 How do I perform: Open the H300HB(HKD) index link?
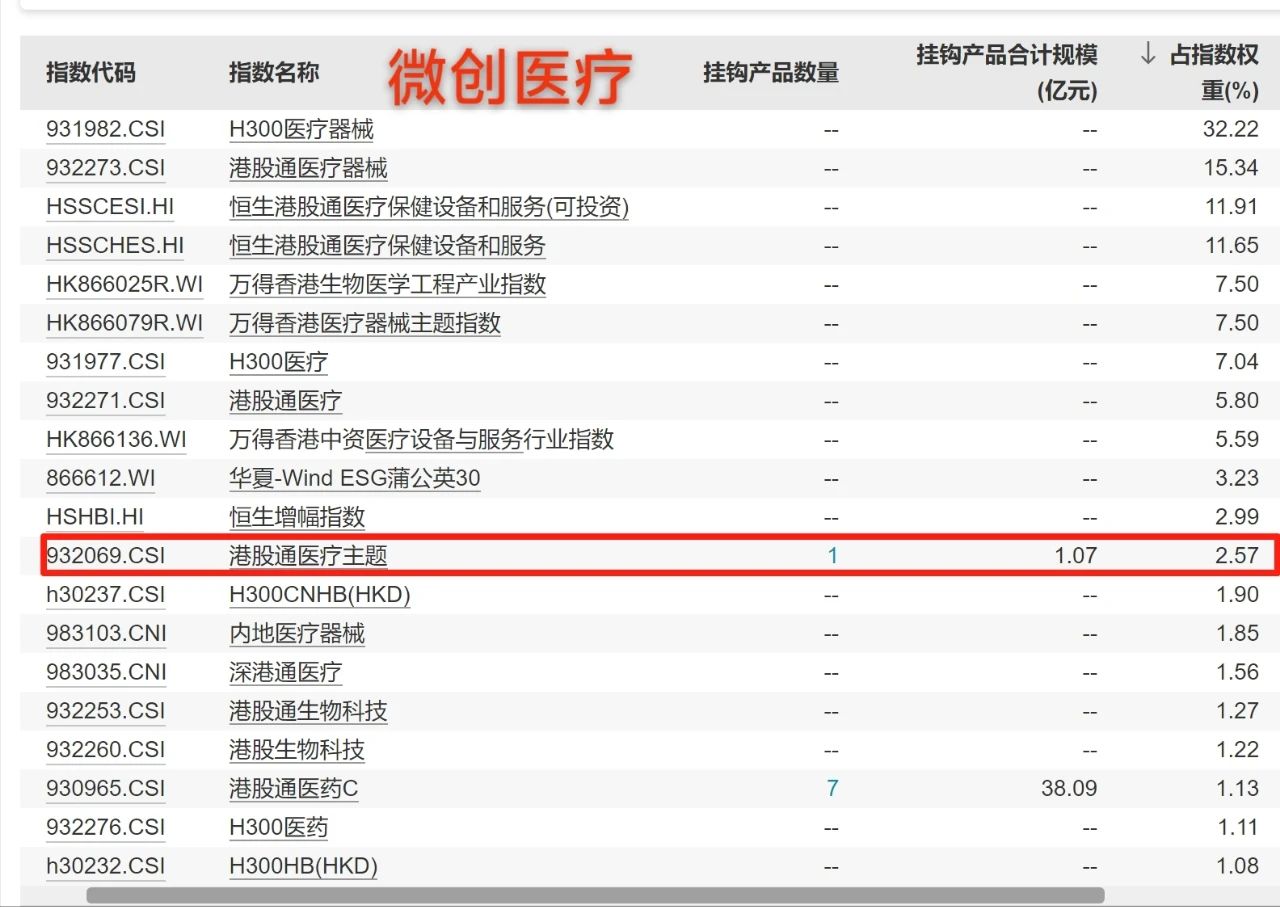(303, 866)
